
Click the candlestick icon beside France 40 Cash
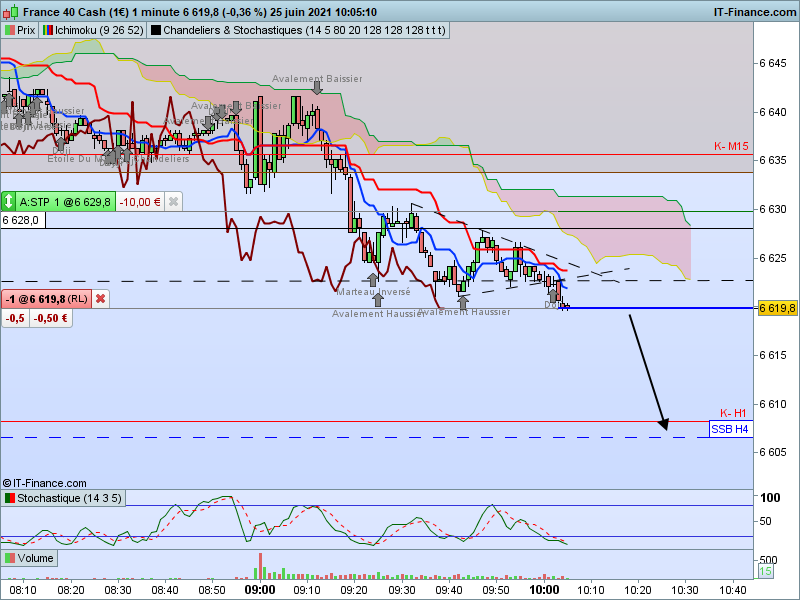coord(10,11)
